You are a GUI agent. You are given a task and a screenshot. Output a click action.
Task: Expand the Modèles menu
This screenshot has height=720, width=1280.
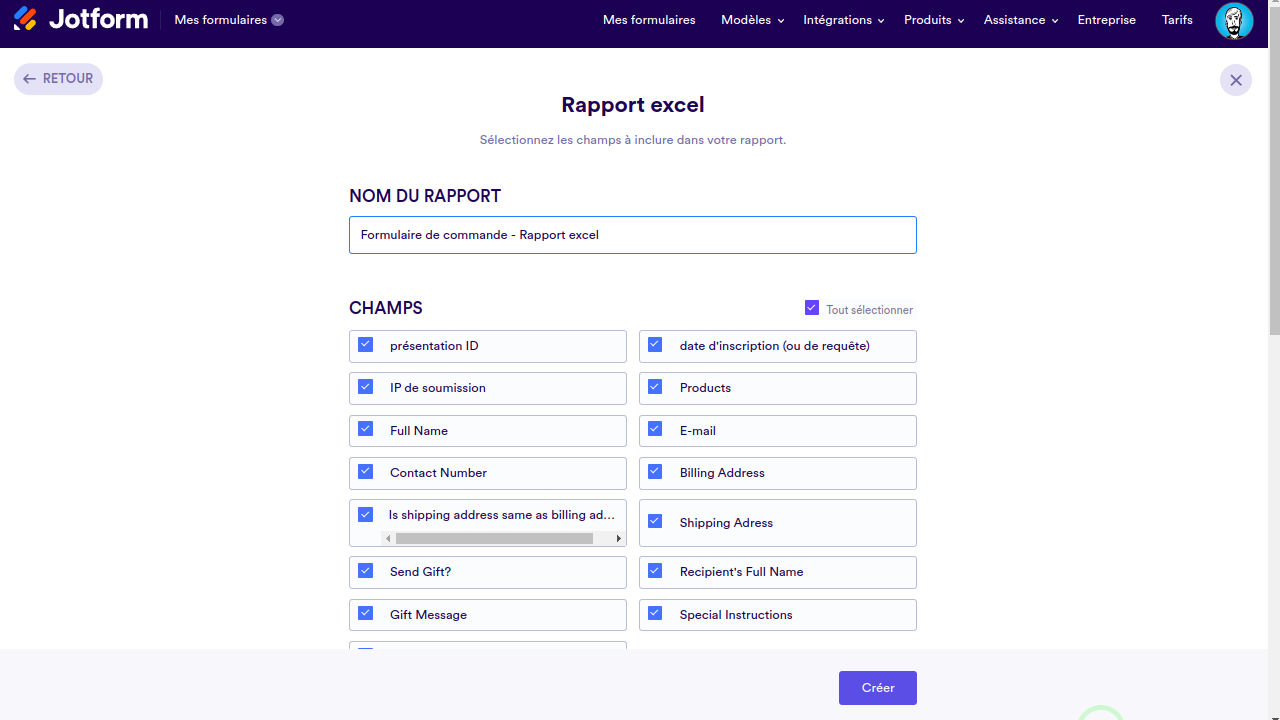[x=752, y=20]
